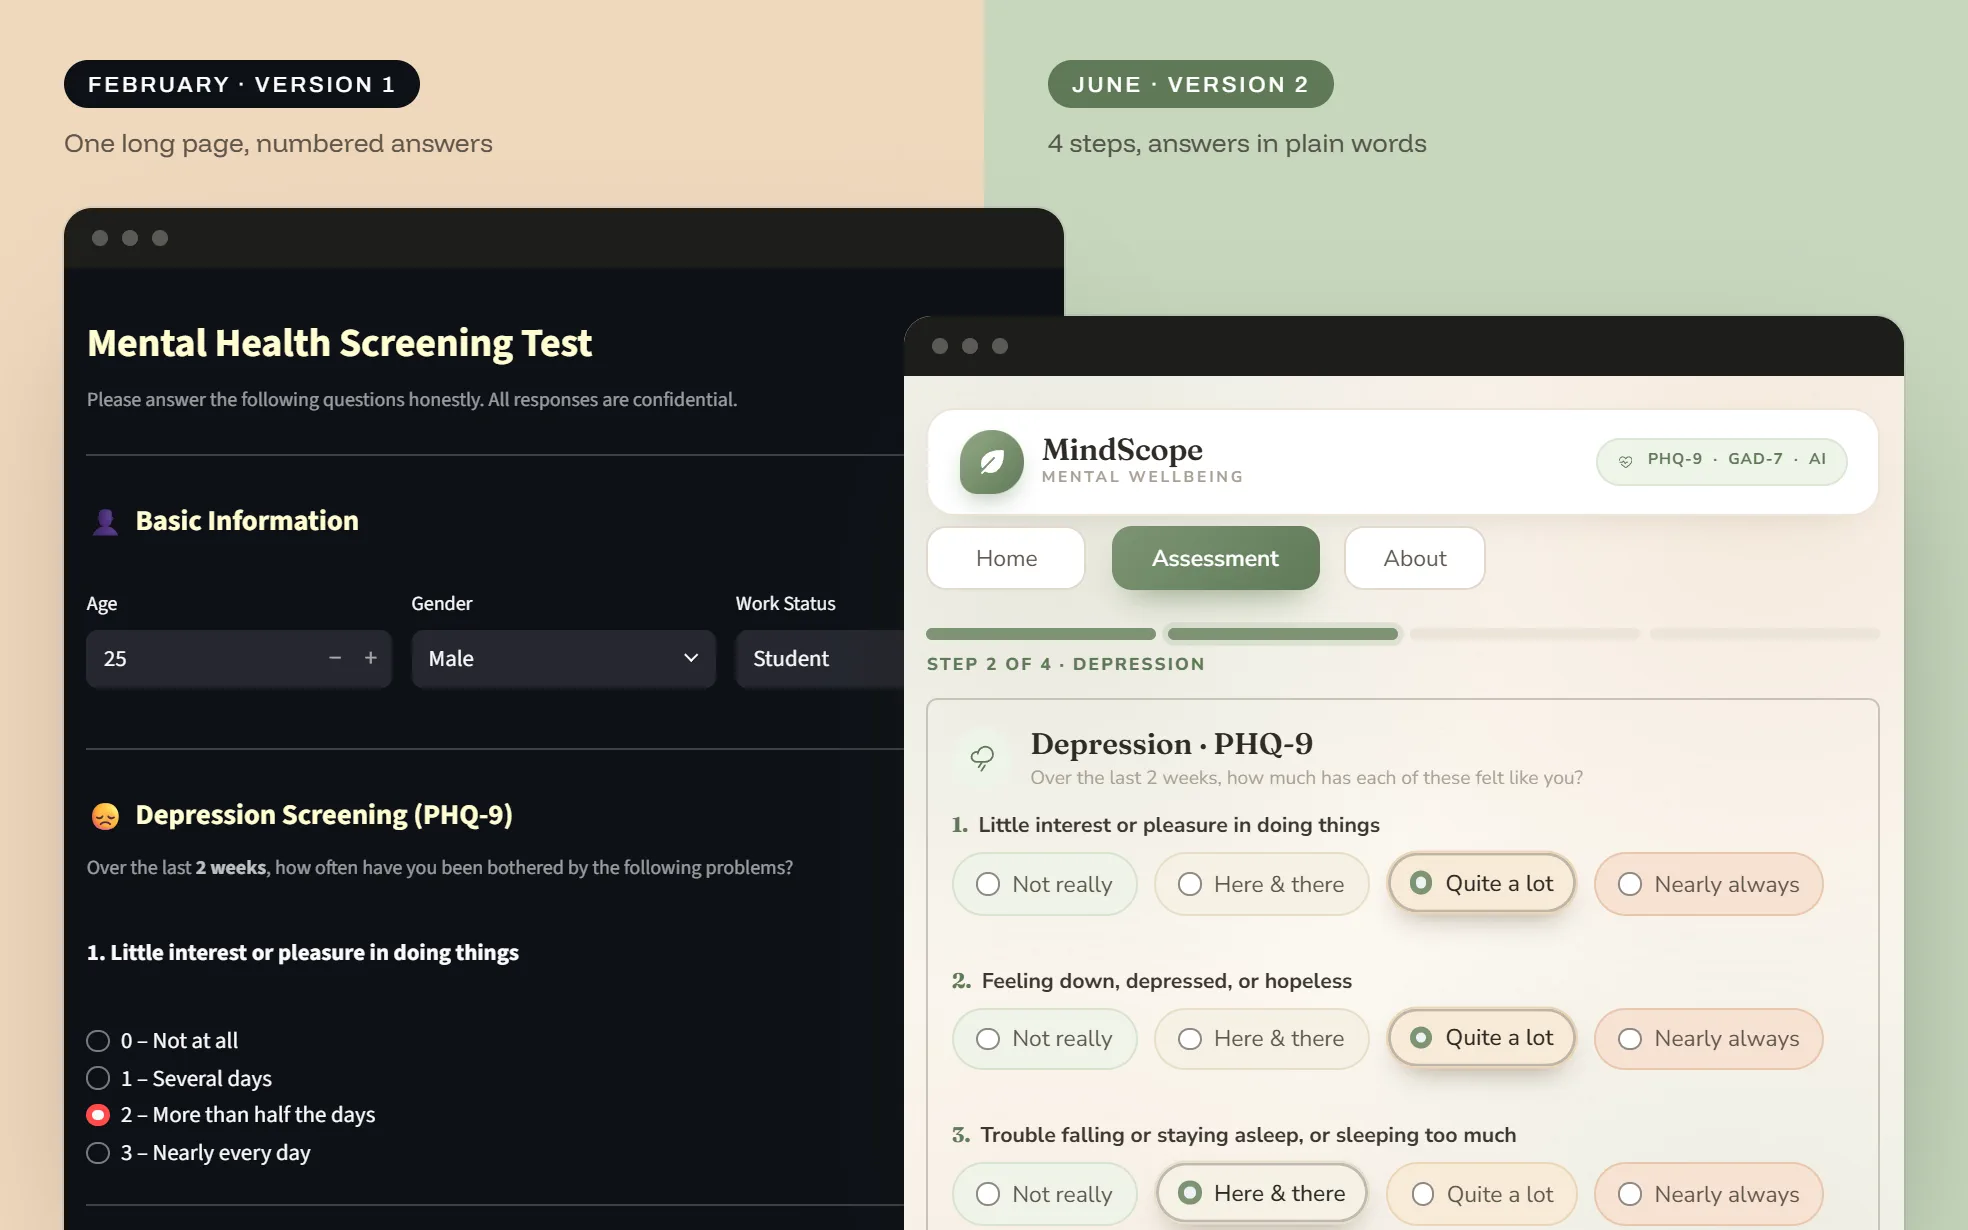
Task: Open the Home tab in MindScope
Action: [x=1006, y=558]
